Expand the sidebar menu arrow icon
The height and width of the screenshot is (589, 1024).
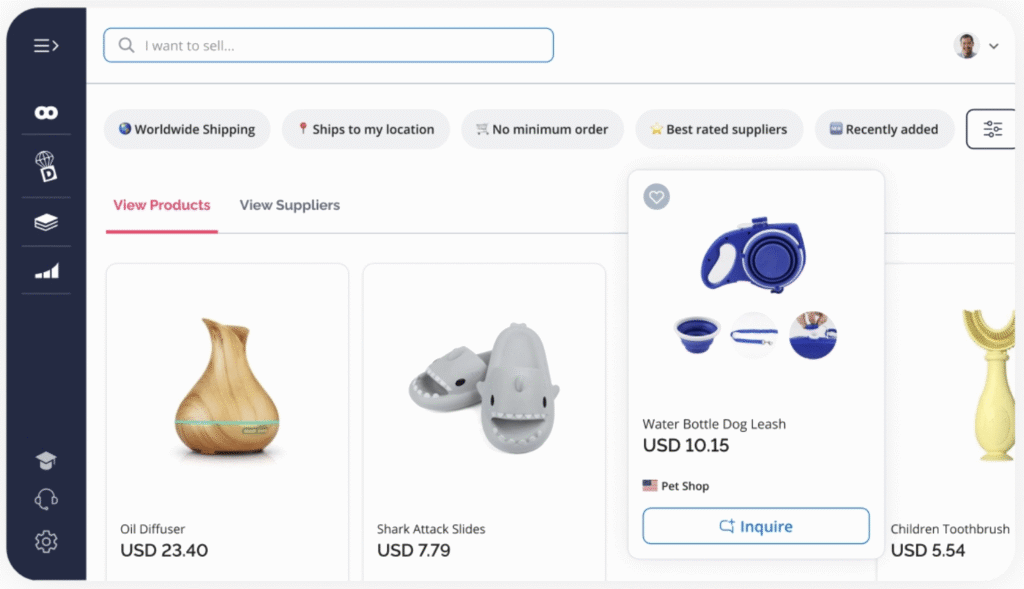pyautogui.click(x=46, y=46)
